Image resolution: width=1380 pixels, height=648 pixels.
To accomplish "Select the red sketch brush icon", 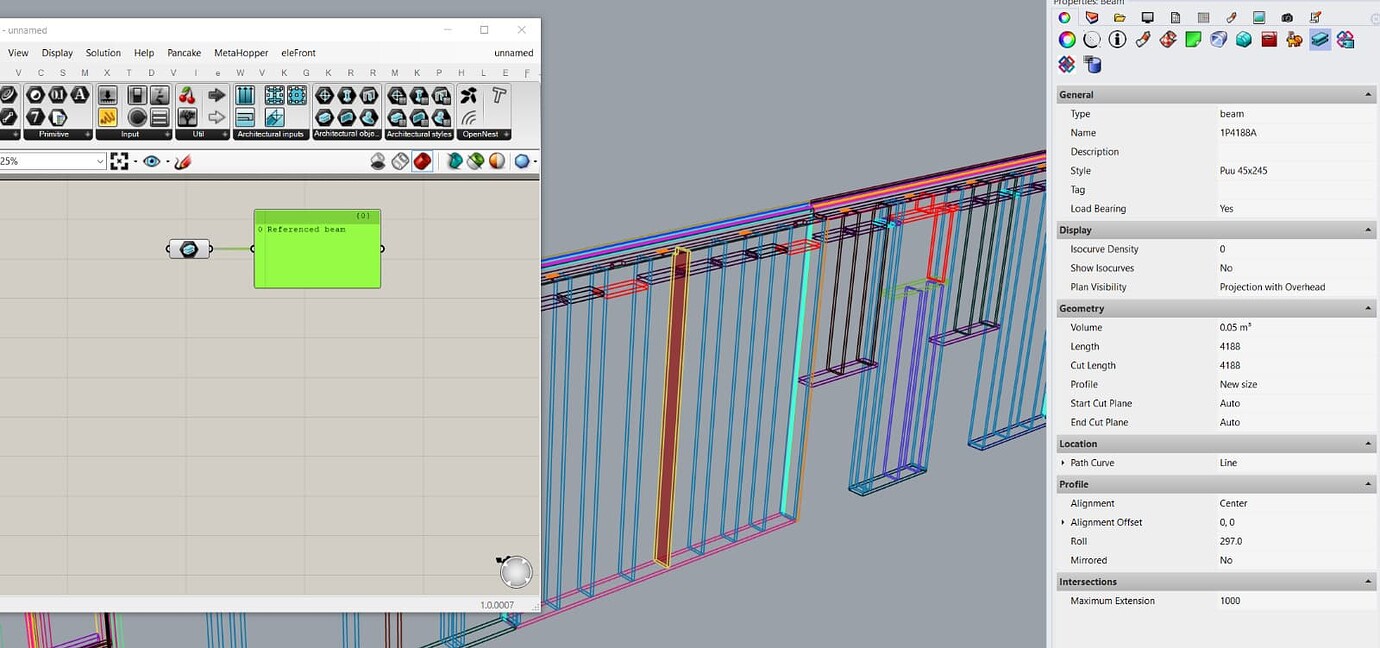I will pos(183,161).
